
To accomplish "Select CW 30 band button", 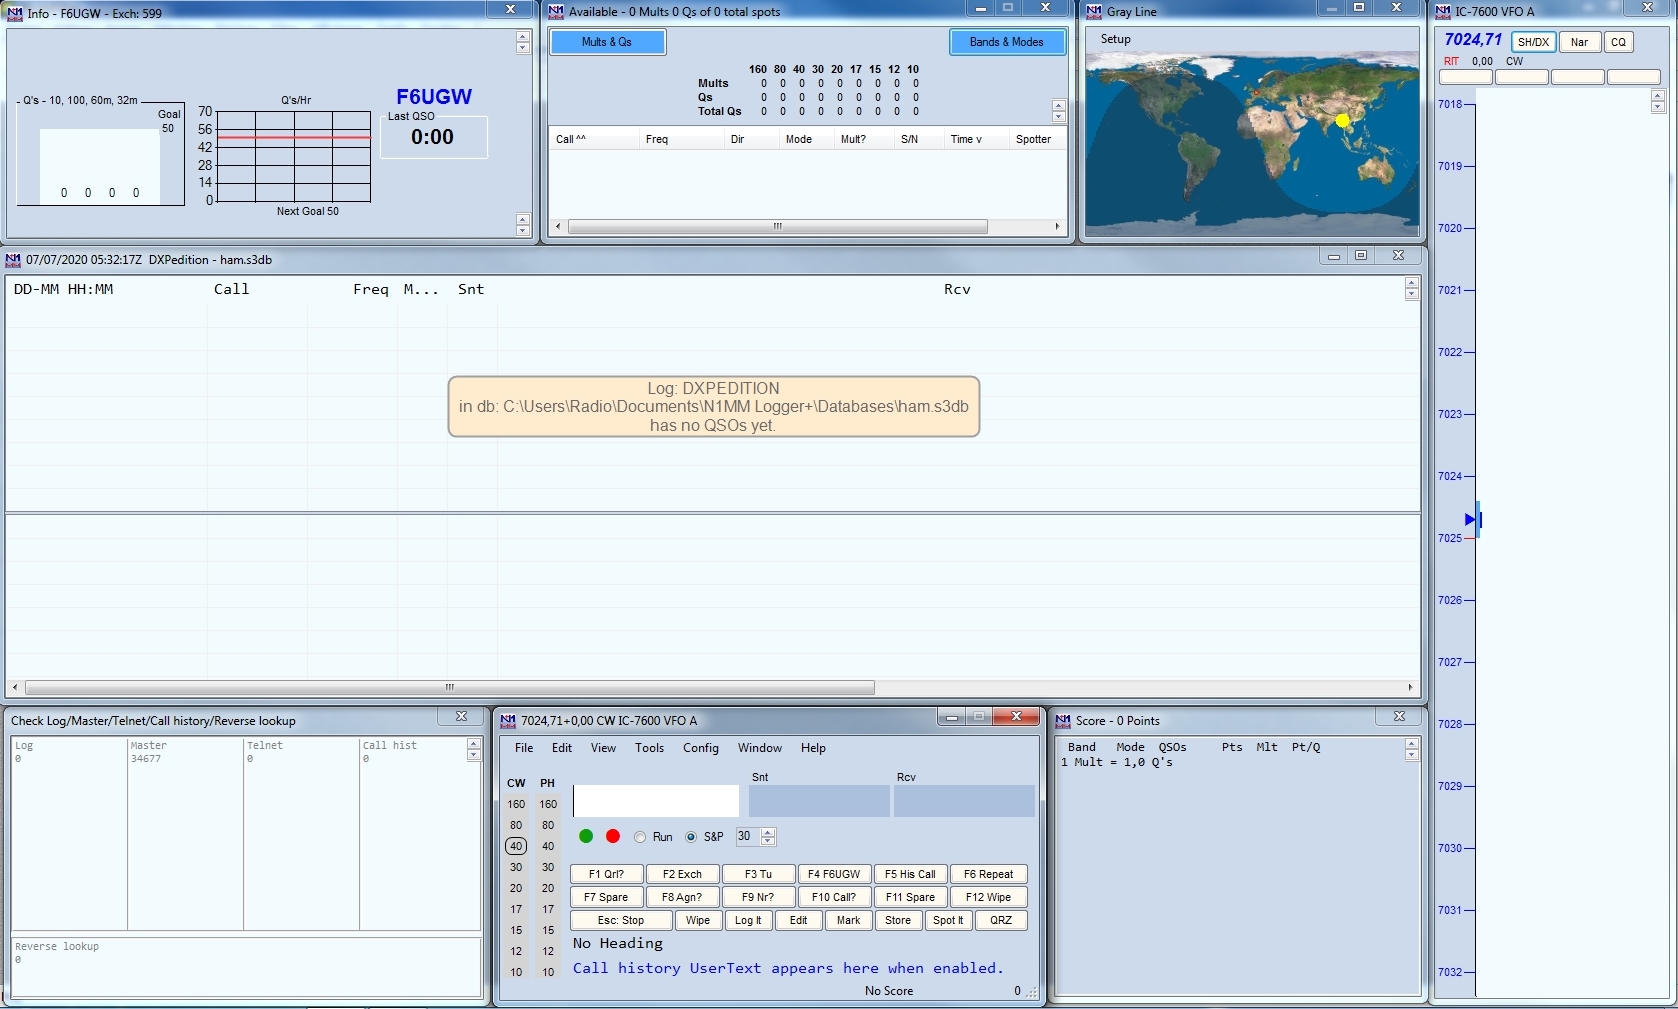I will coord(516,867).
